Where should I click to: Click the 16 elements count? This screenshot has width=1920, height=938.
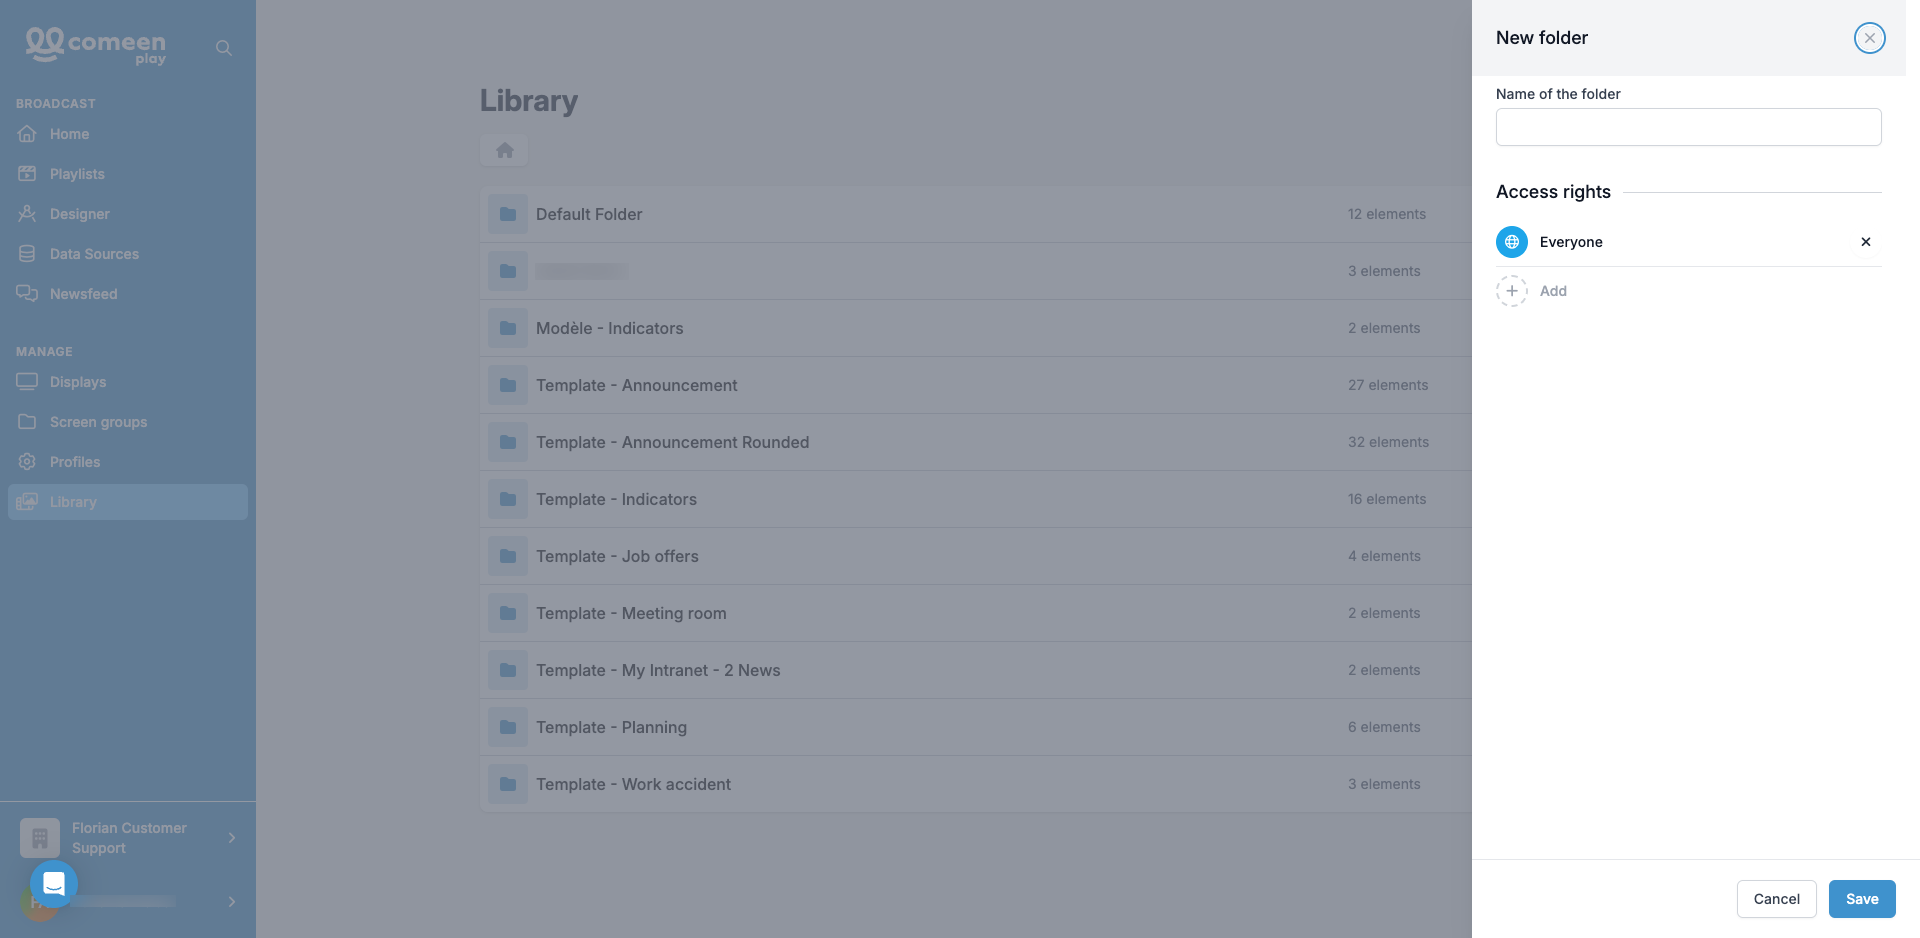(x=1386, y=499)
